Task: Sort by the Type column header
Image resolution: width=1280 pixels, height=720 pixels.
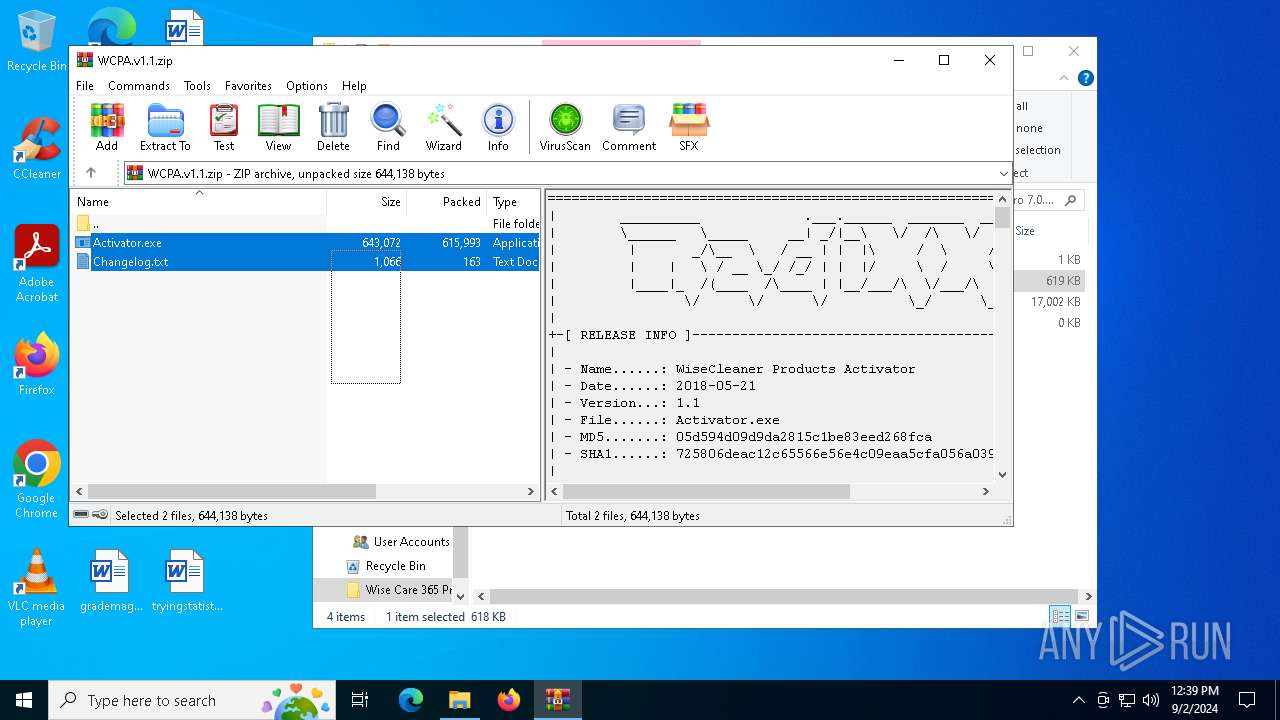Action: coord(513,202)
